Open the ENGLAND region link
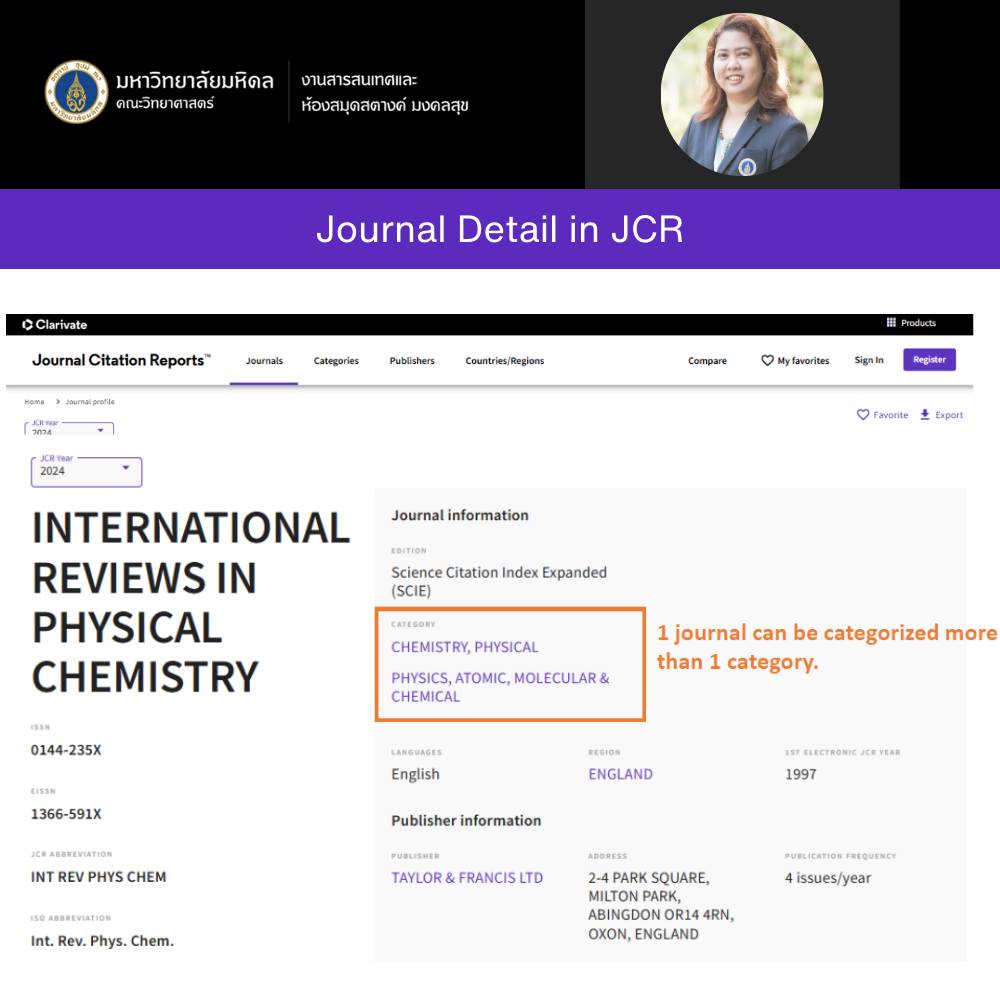 tap(620, 774)
